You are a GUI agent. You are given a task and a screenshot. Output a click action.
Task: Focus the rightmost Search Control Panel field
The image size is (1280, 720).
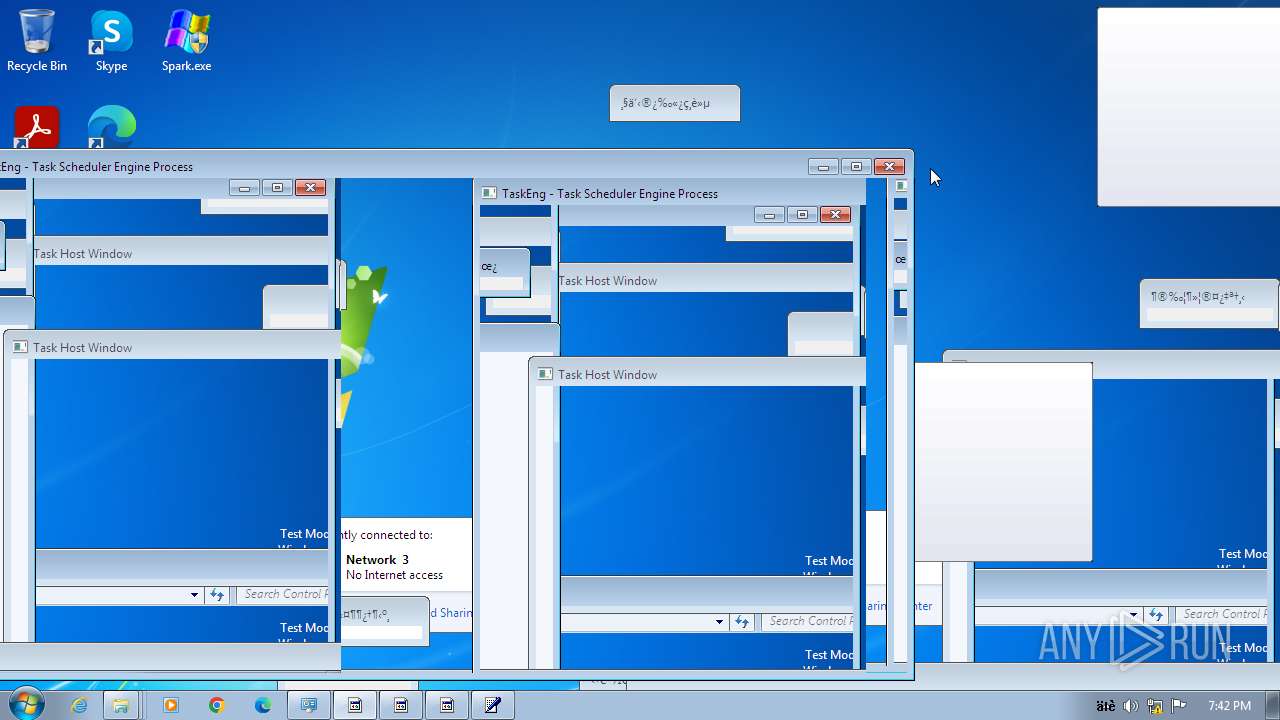pos(1223,614)
